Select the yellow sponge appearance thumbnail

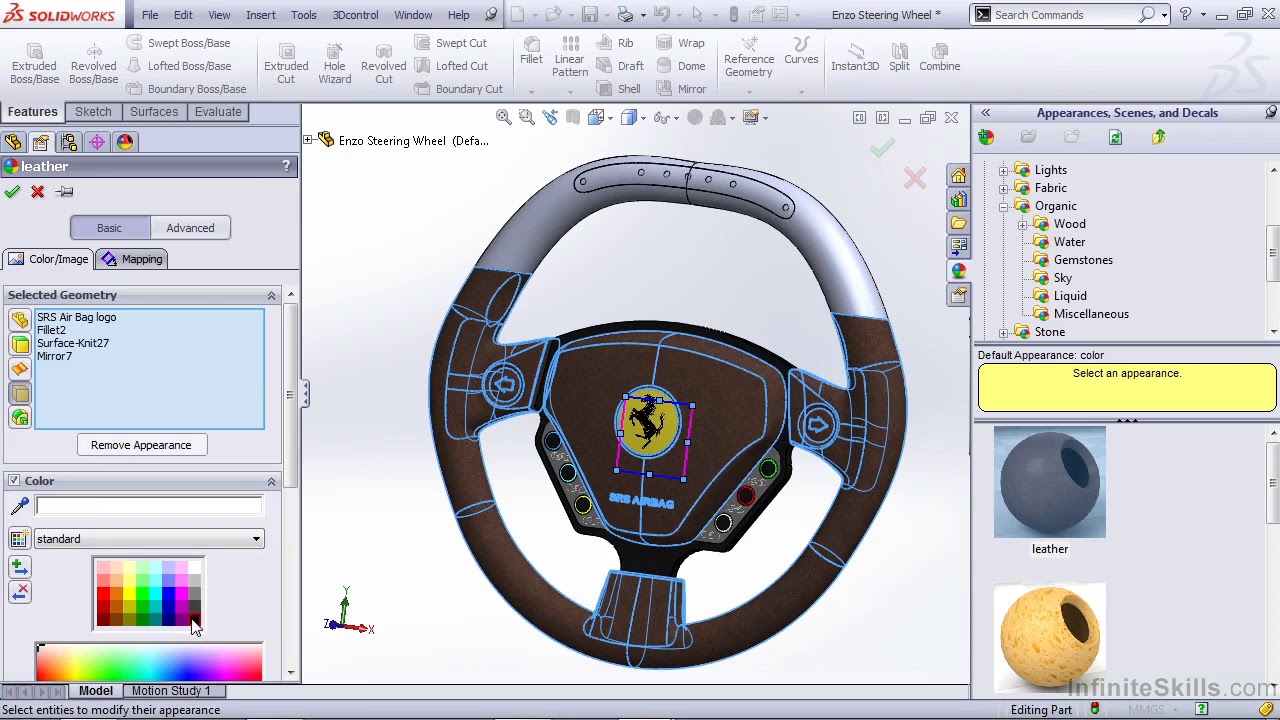coord(1050,636)
